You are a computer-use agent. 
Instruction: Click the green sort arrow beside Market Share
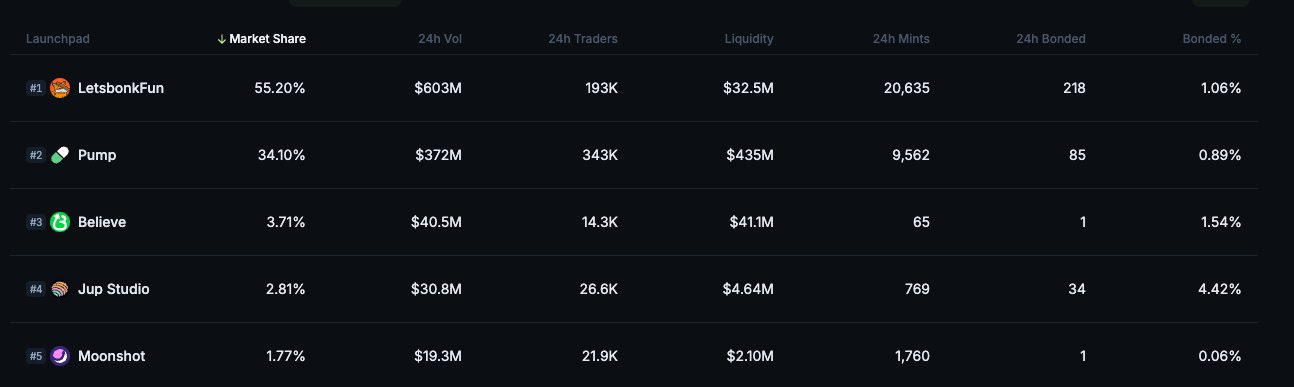[x=221, y=39]
